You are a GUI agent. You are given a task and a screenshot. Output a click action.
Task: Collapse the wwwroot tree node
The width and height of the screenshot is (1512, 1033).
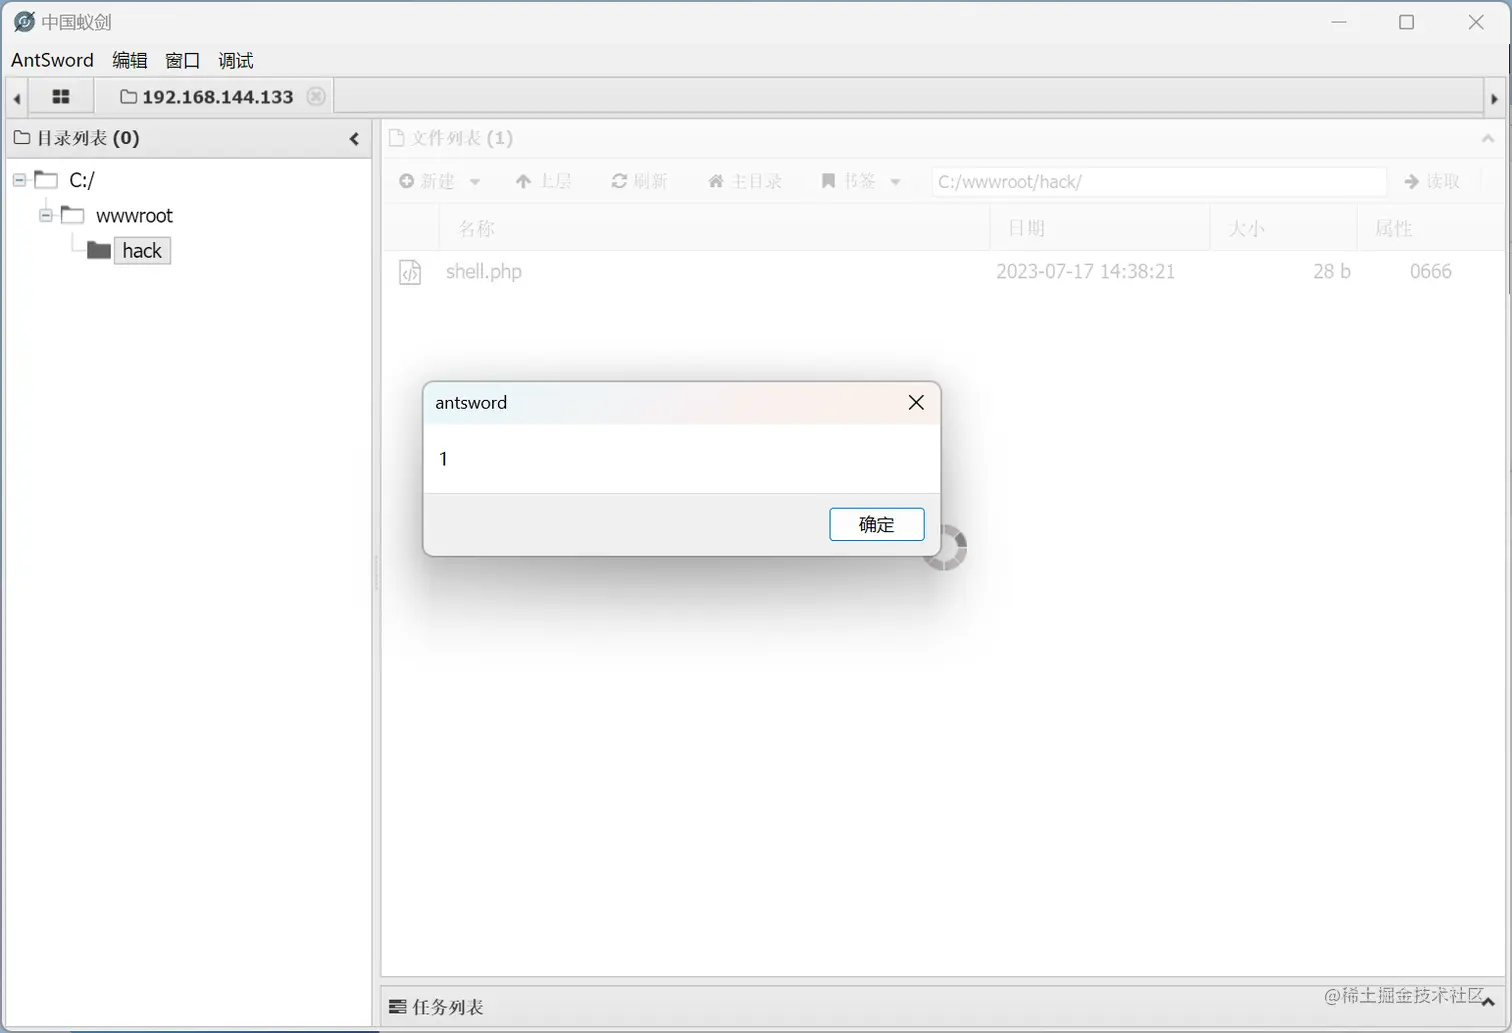[x=46, y=215]
